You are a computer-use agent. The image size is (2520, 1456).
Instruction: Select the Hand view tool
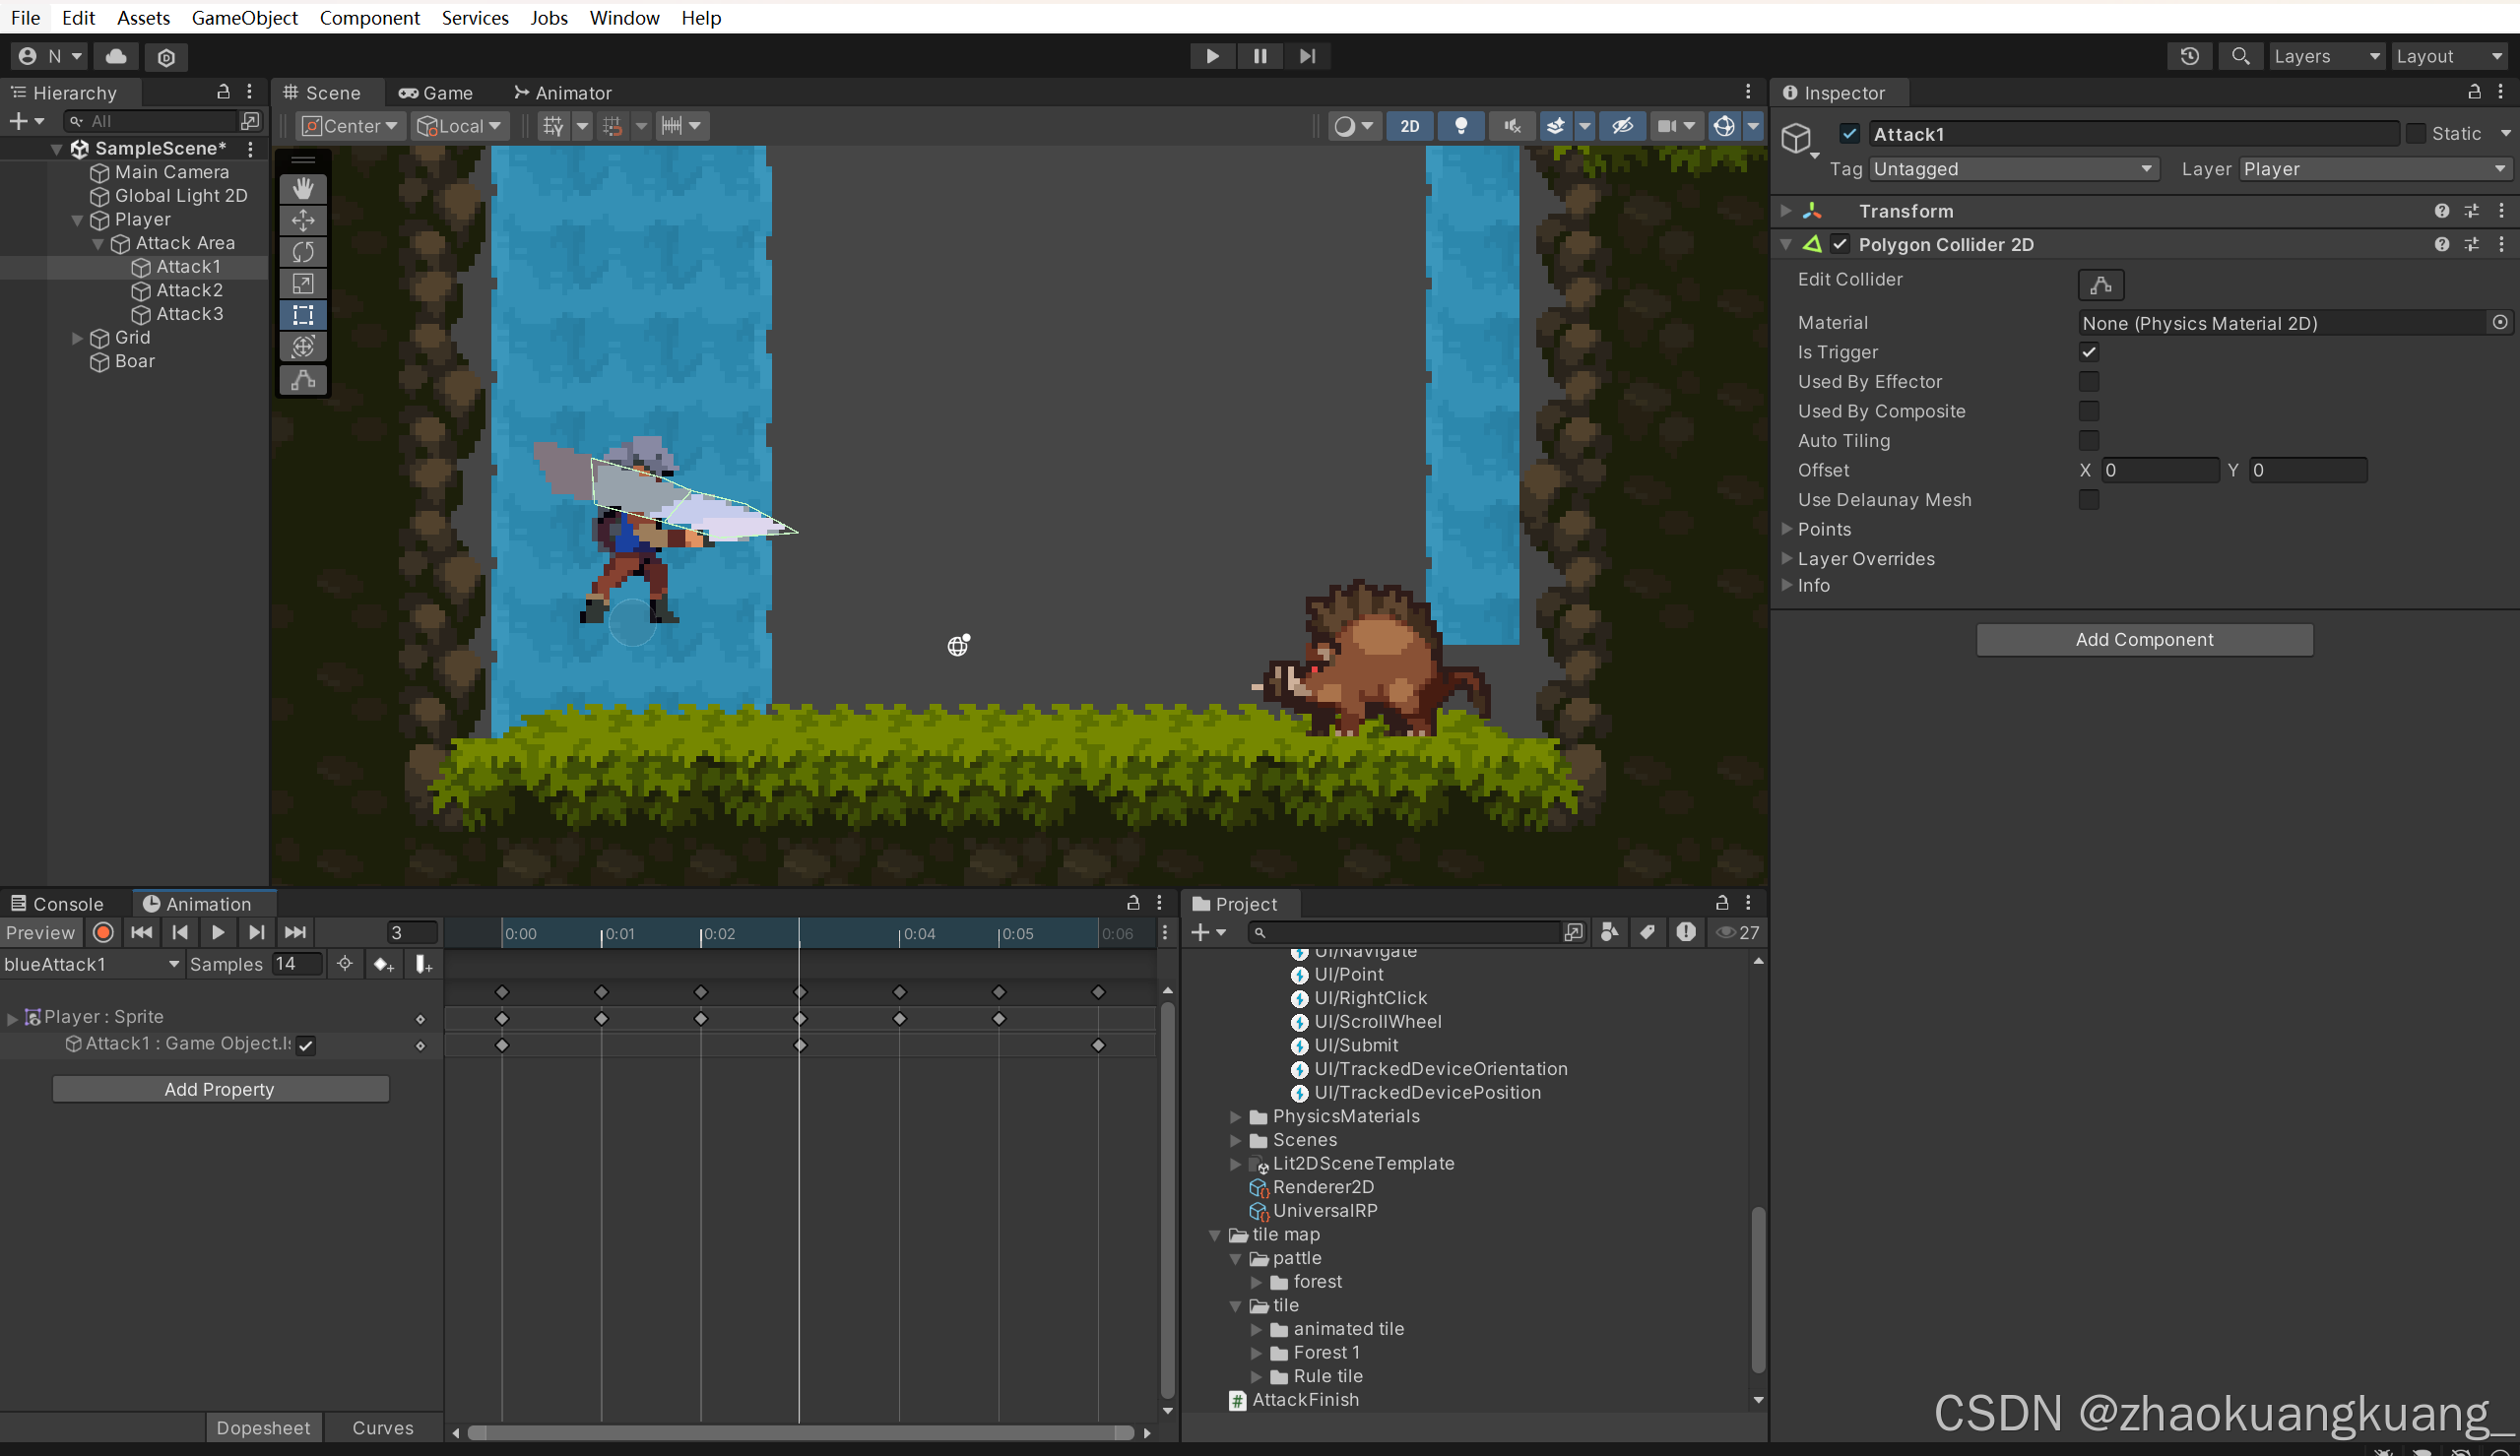[x=303, y=188]
